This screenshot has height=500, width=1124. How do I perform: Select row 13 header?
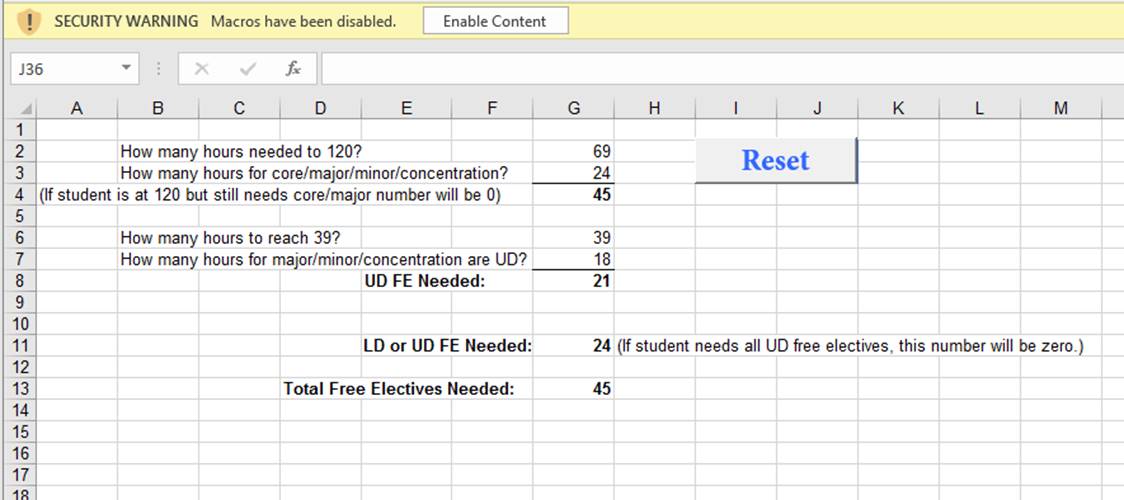[19, 389]
